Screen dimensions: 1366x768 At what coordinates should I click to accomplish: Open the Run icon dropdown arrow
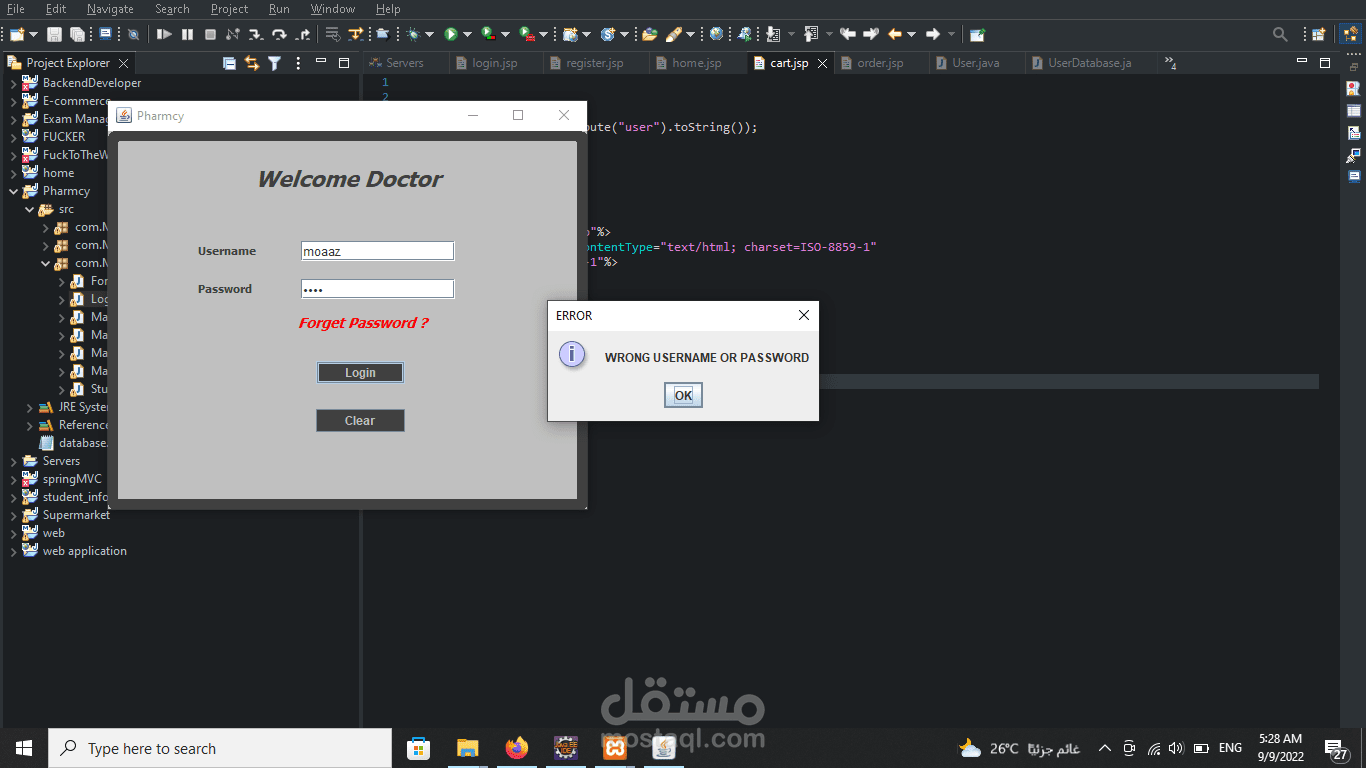coord(467,34)
